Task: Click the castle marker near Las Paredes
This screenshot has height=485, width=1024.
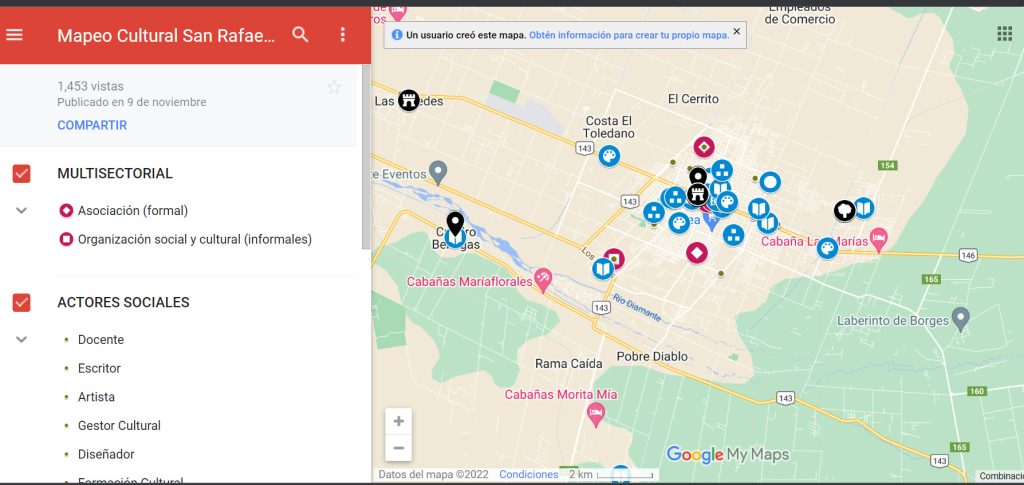Action: (x=408, y=99)
